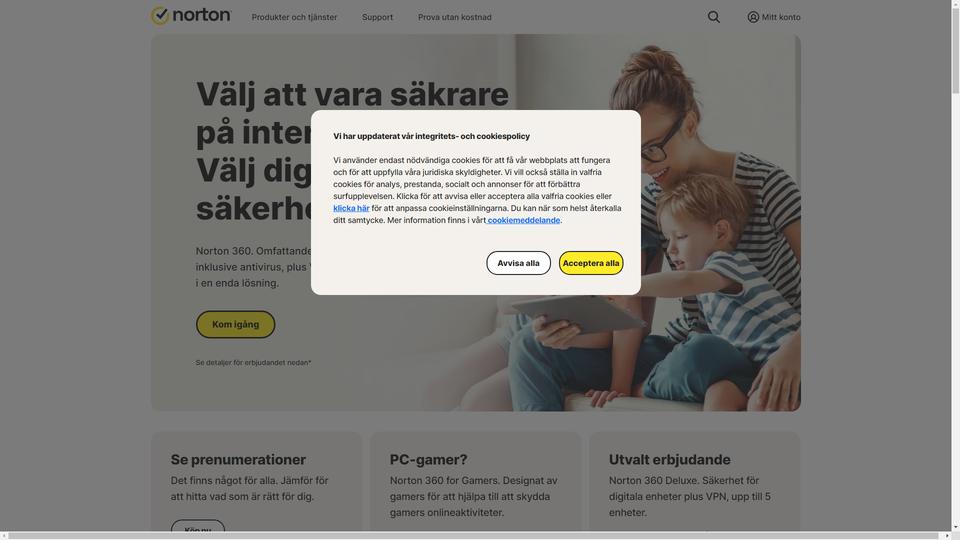This screenshot has height=540, width=960.
Task: Click the PC-gamer? card heading
Action: coord(429,460)
